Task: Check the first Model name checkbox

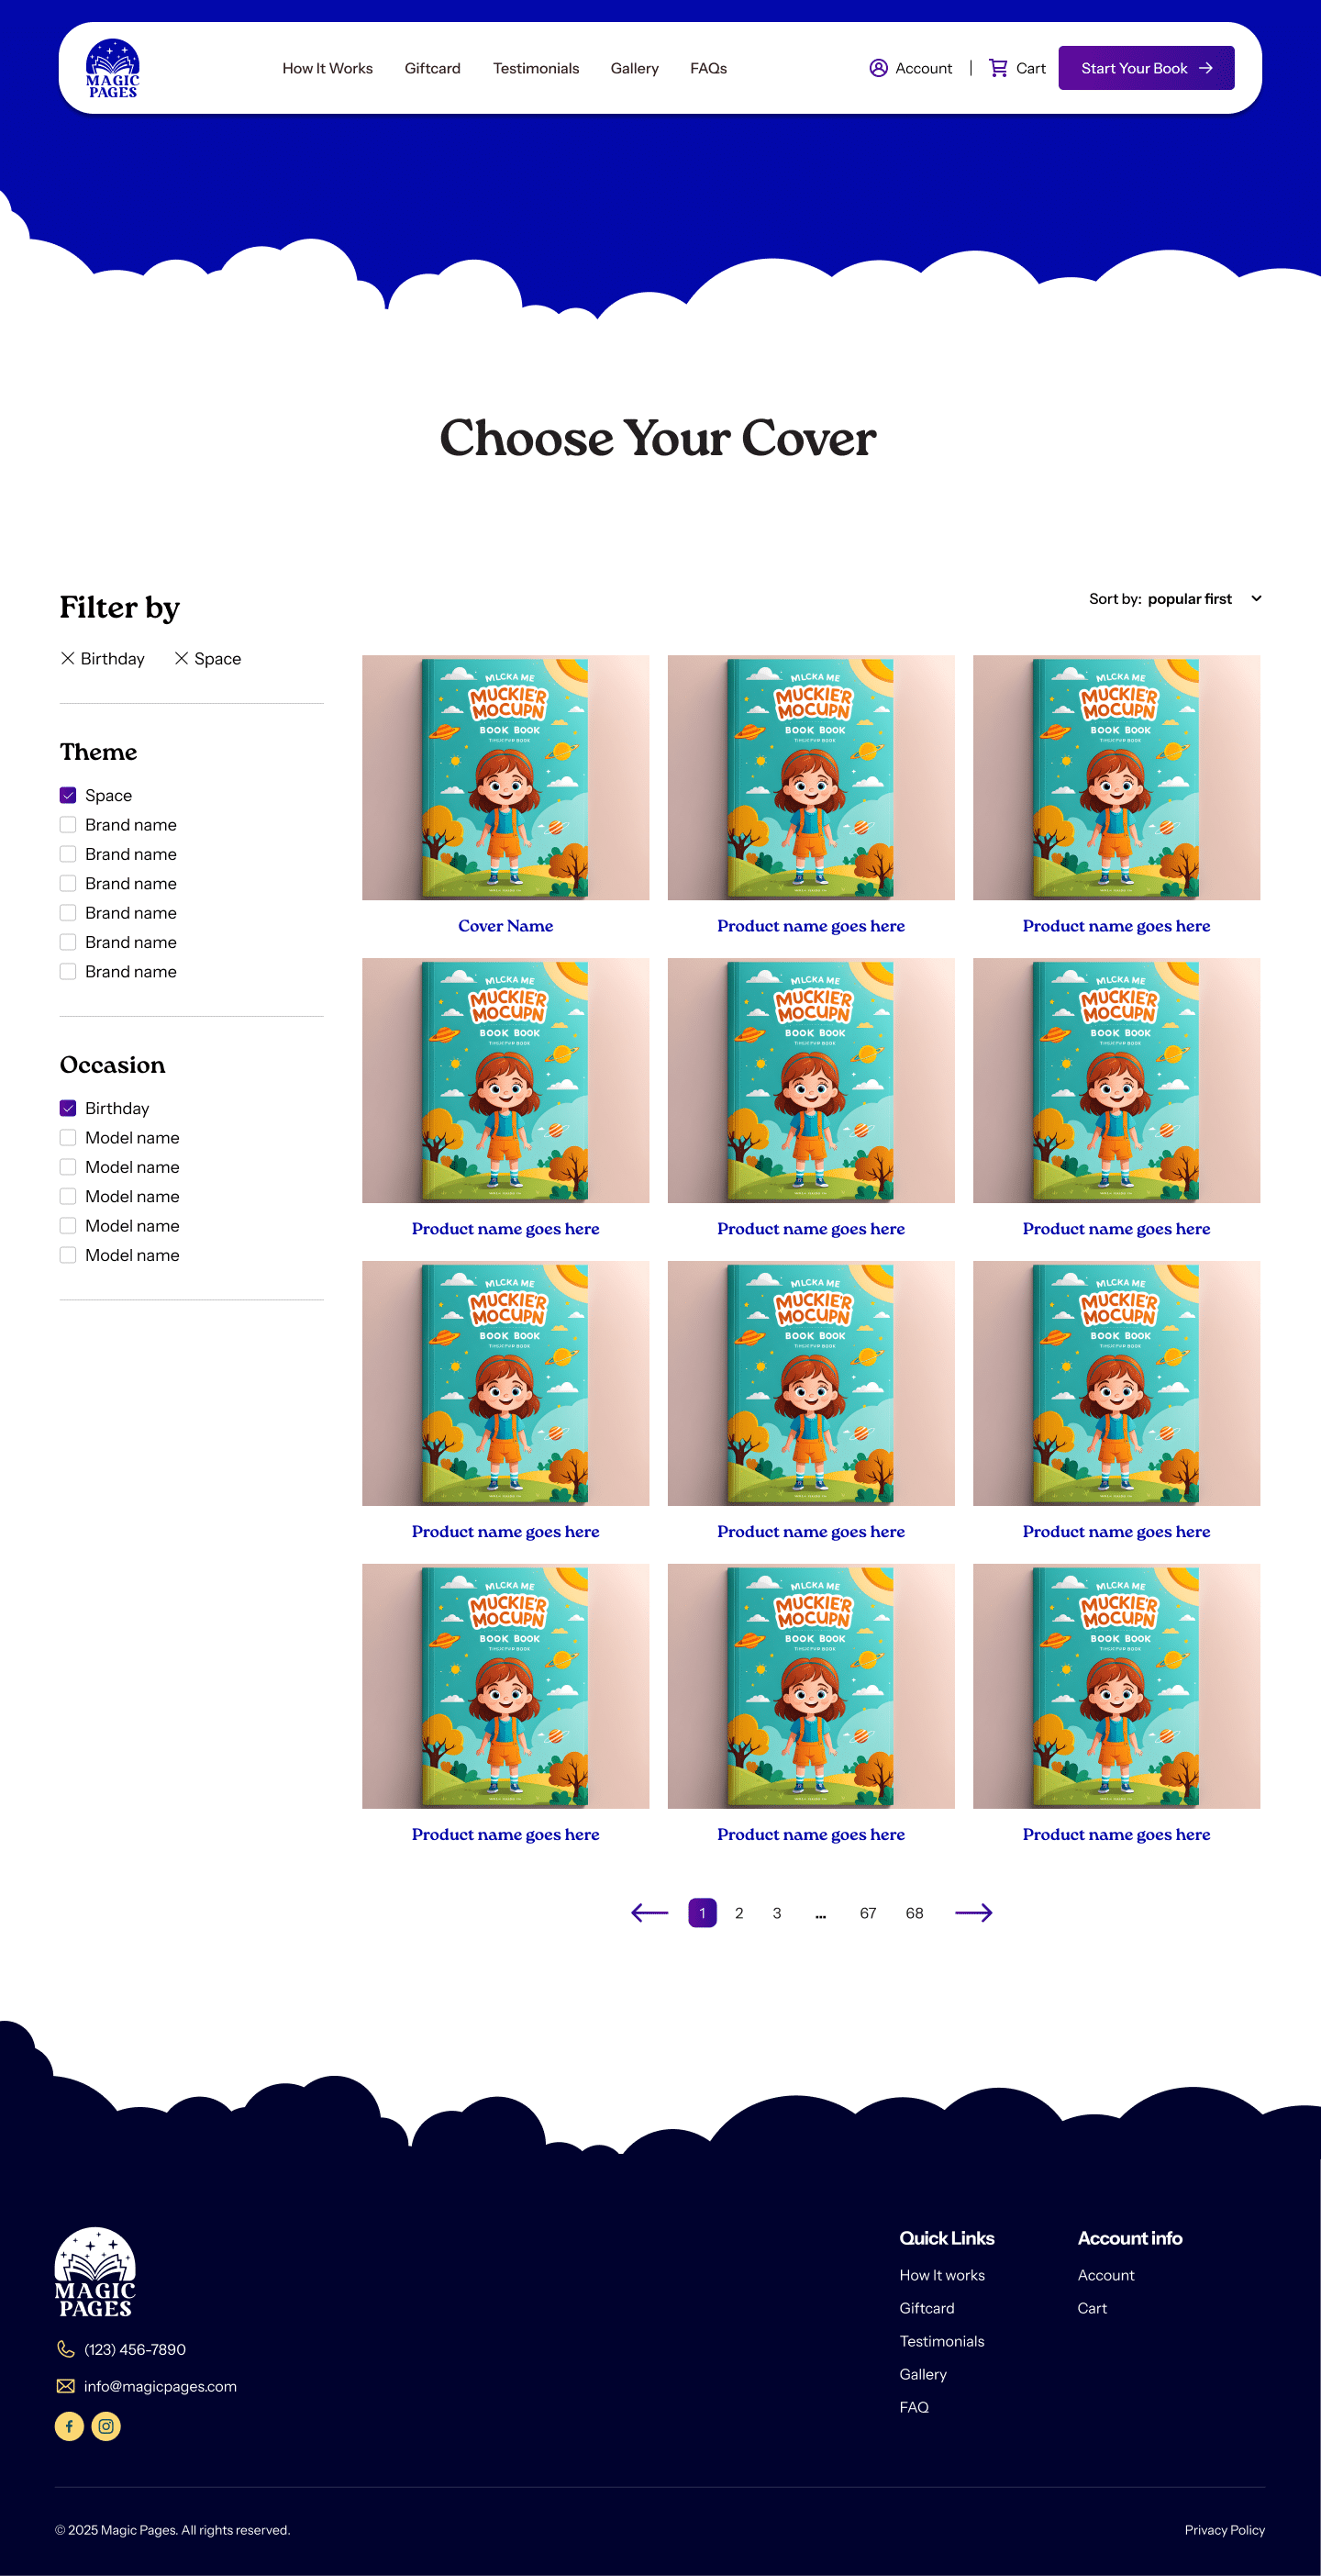Action: 68,1137
